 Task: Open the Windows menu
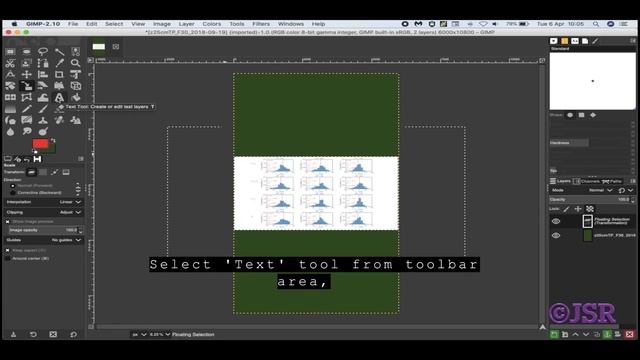coord(291,24)
